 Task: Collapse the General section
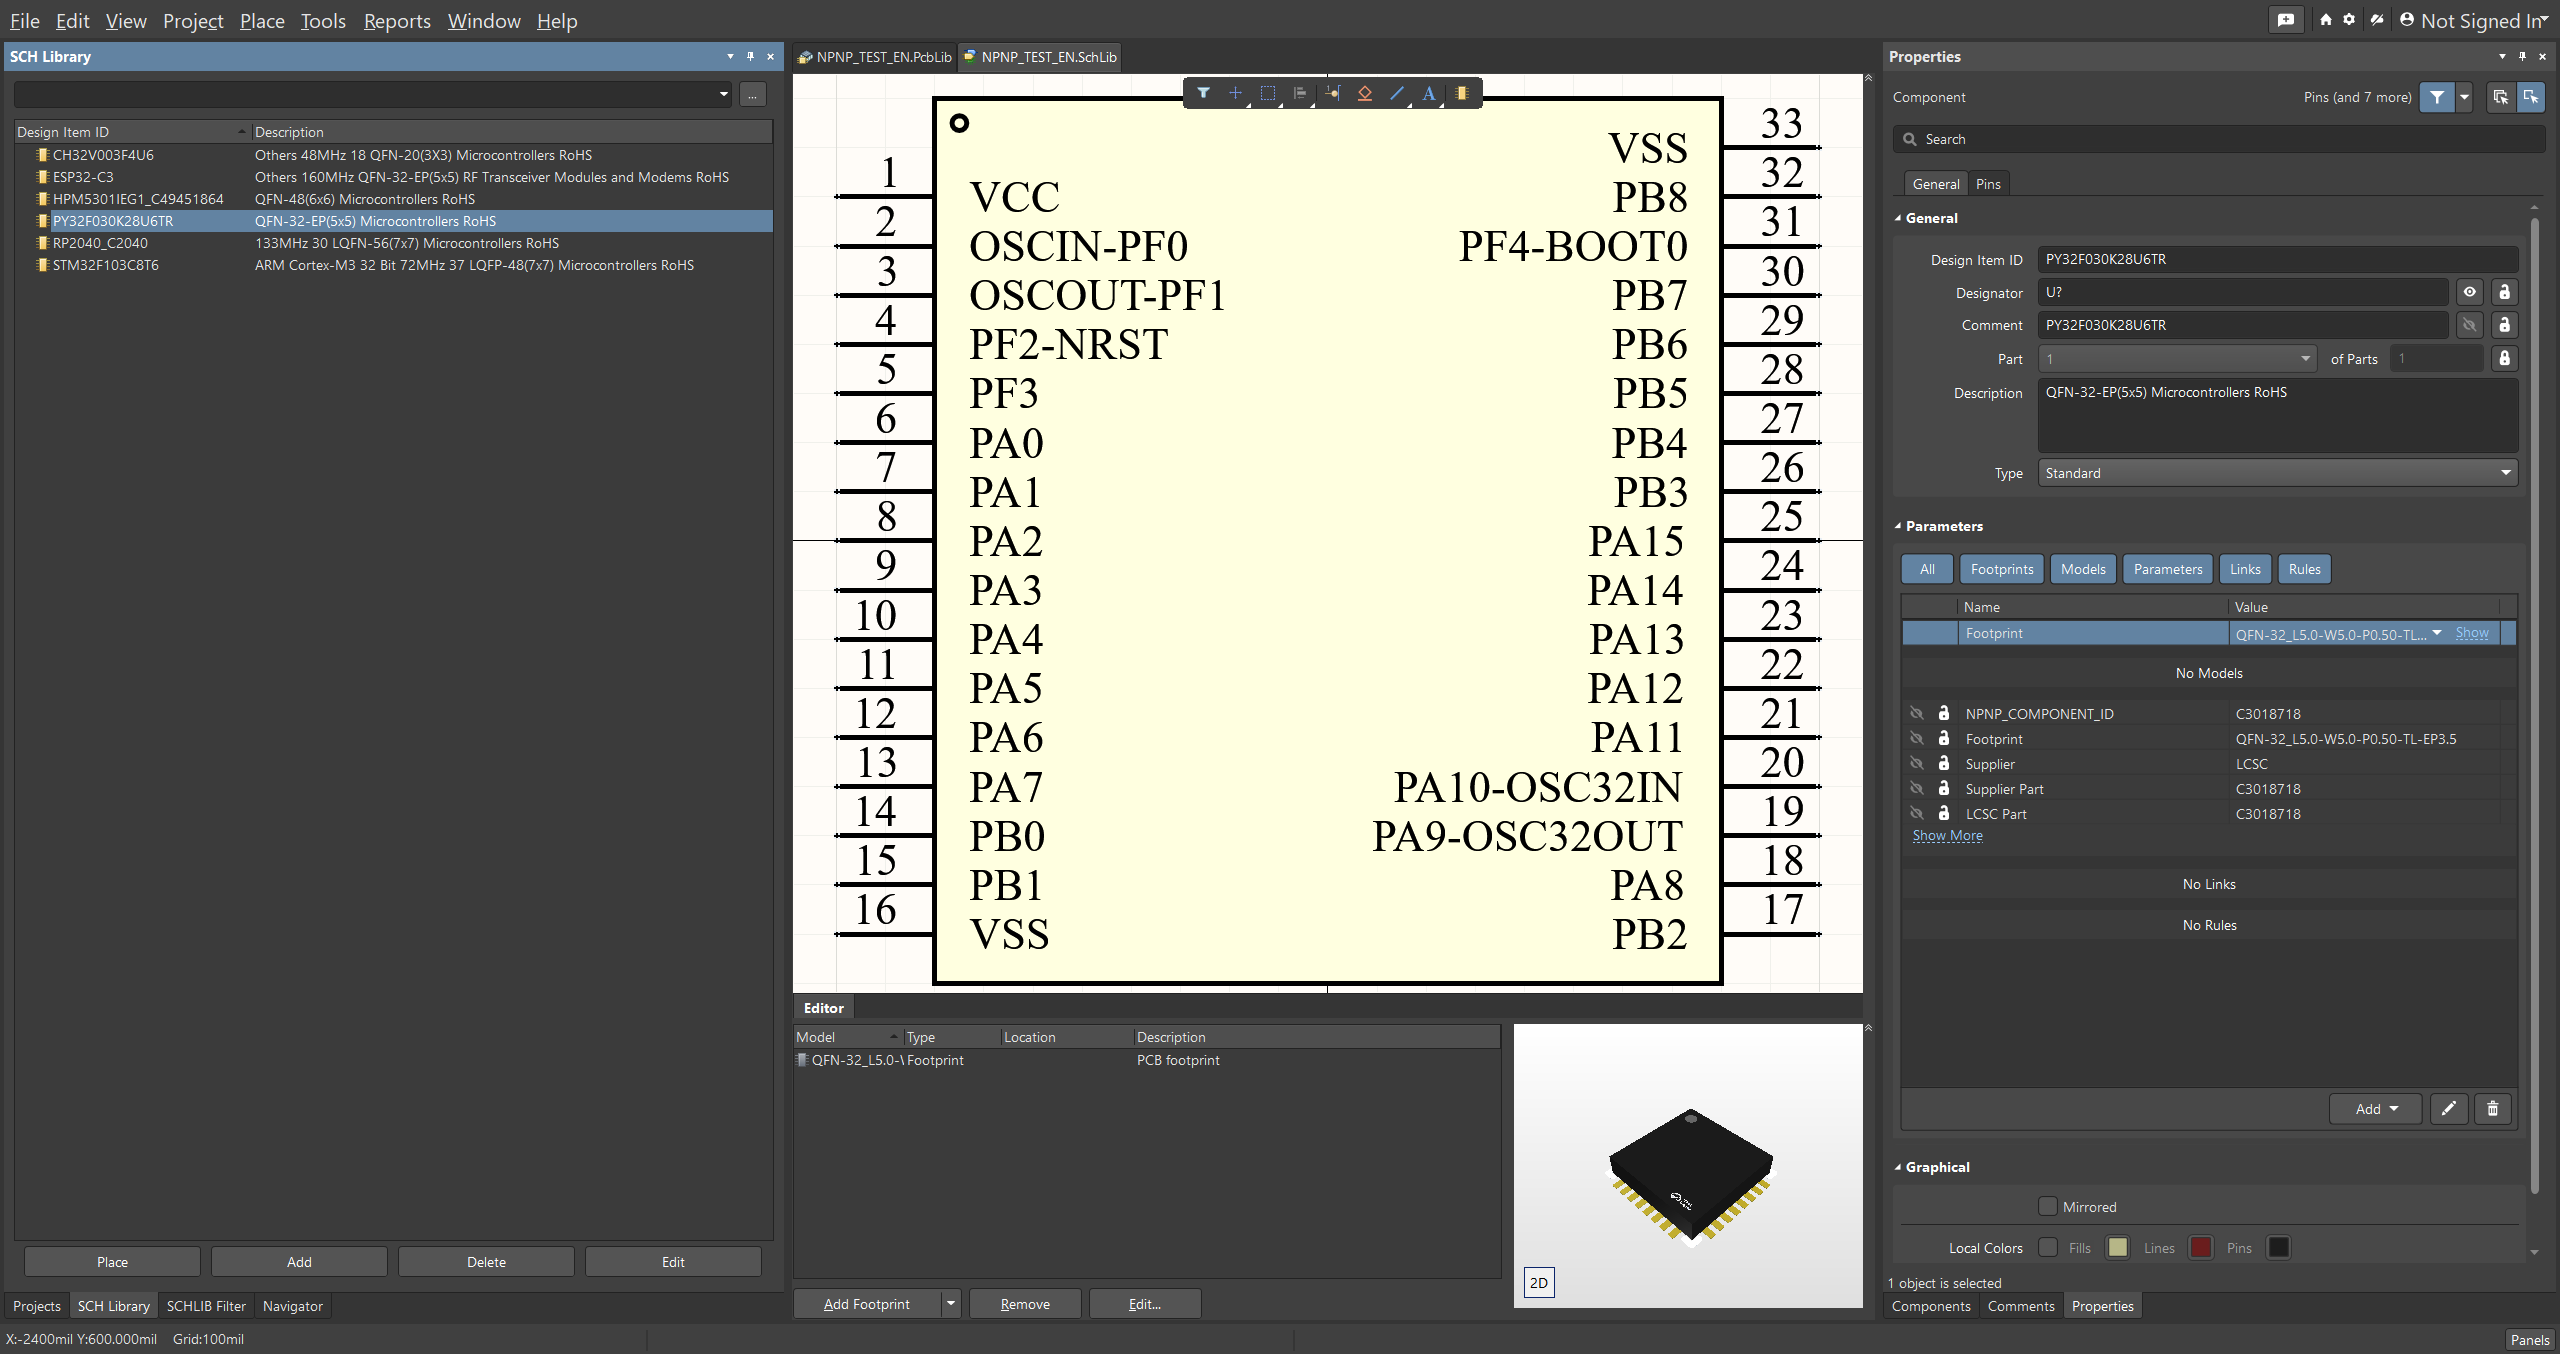1898,218
